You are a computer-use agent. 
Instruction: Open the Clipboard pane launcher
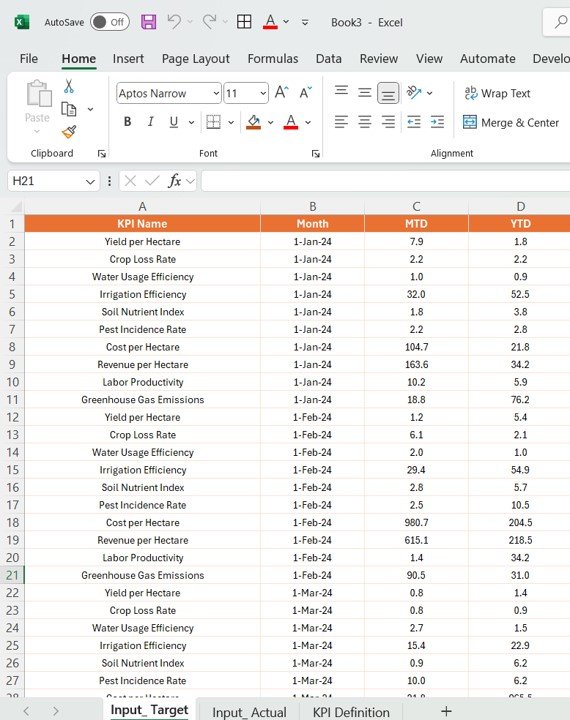coord(102,154)
